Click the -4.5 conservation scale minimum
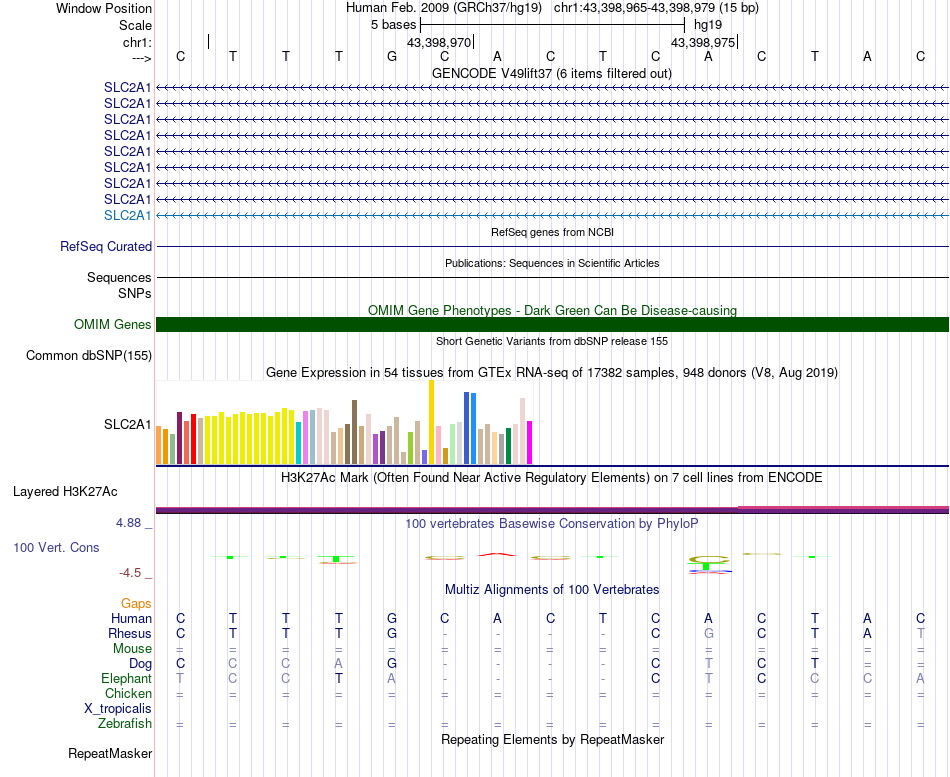The width and height of the screenshot is (950, 777). click(x=130, y=573)
